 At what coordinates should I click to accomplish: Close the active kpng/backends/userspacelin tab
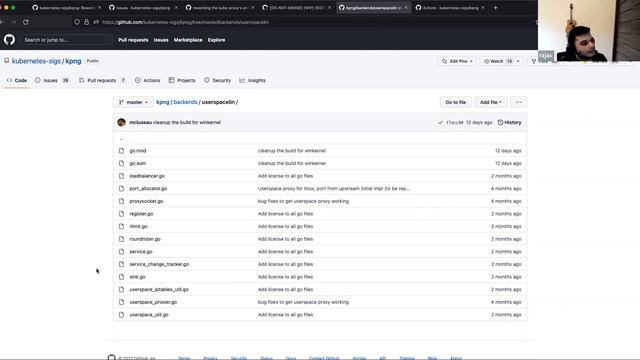(x=406, y=8)
